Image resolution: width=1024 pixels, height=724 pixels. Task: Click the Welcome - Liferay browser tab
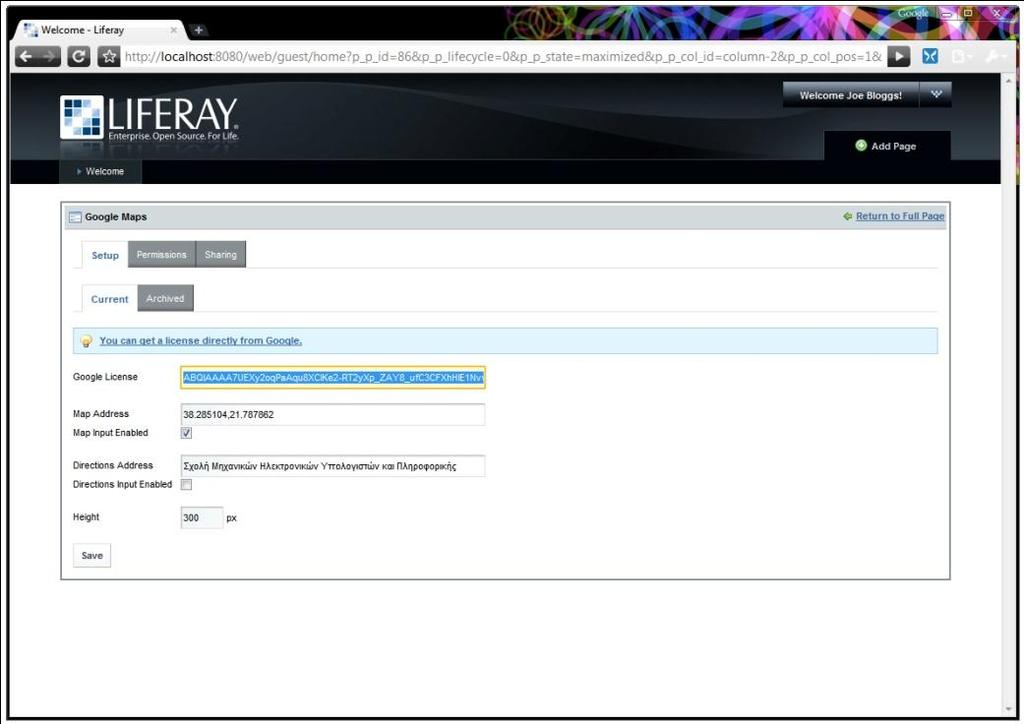click(101, 30)
